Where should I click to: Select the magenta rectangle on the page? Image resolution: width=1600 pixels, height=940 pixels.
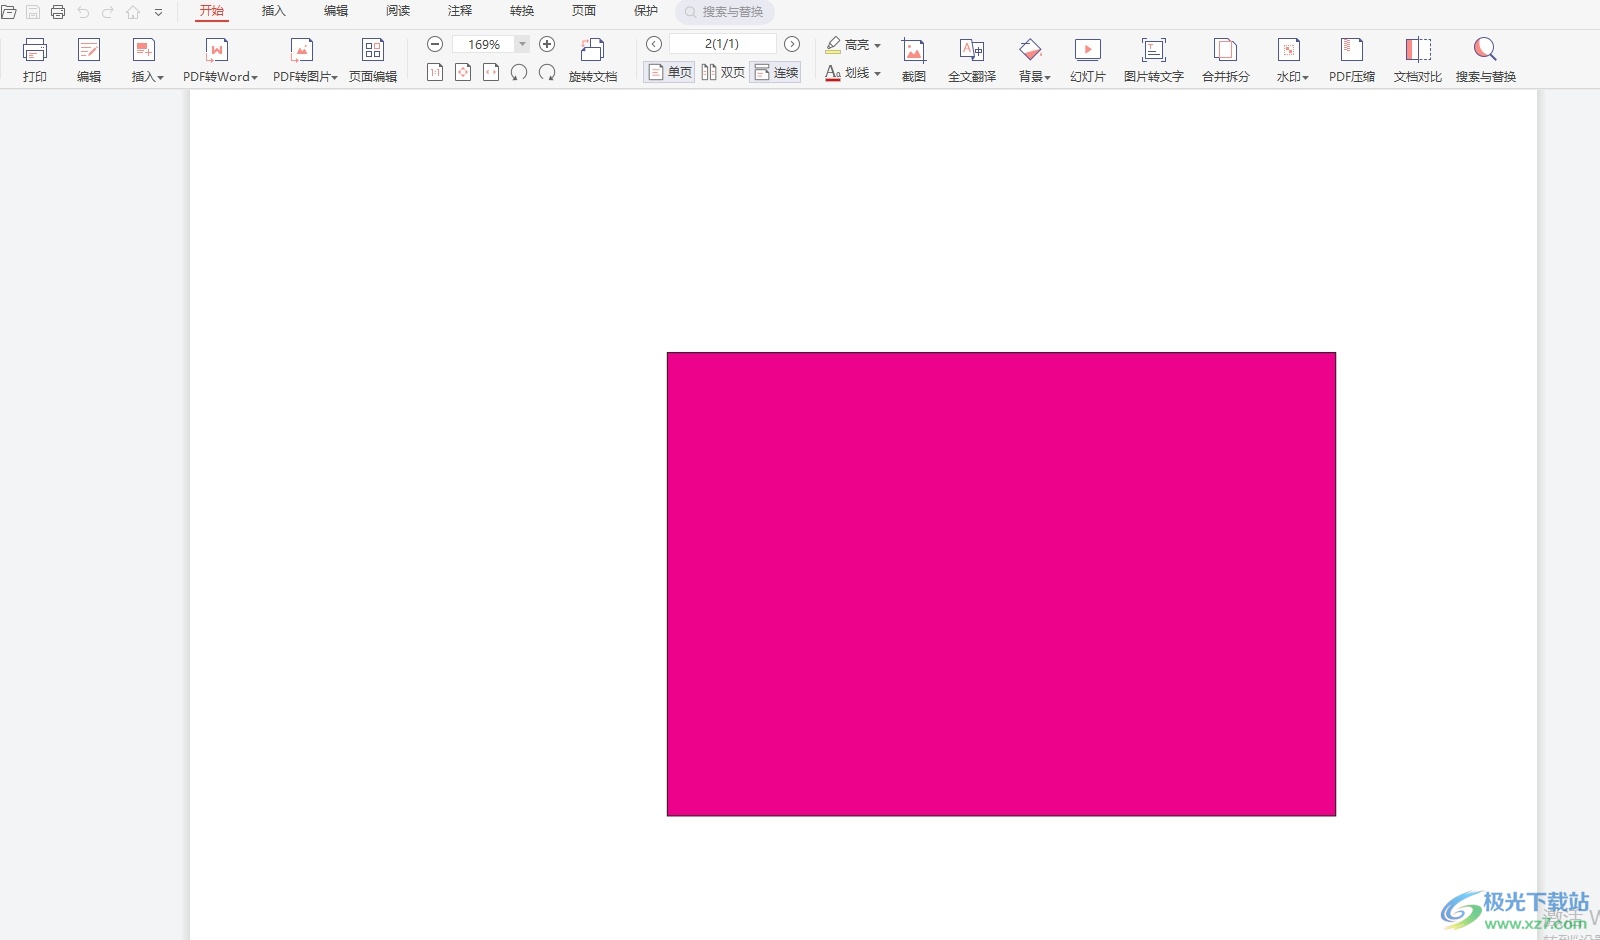pos(1001,584)
